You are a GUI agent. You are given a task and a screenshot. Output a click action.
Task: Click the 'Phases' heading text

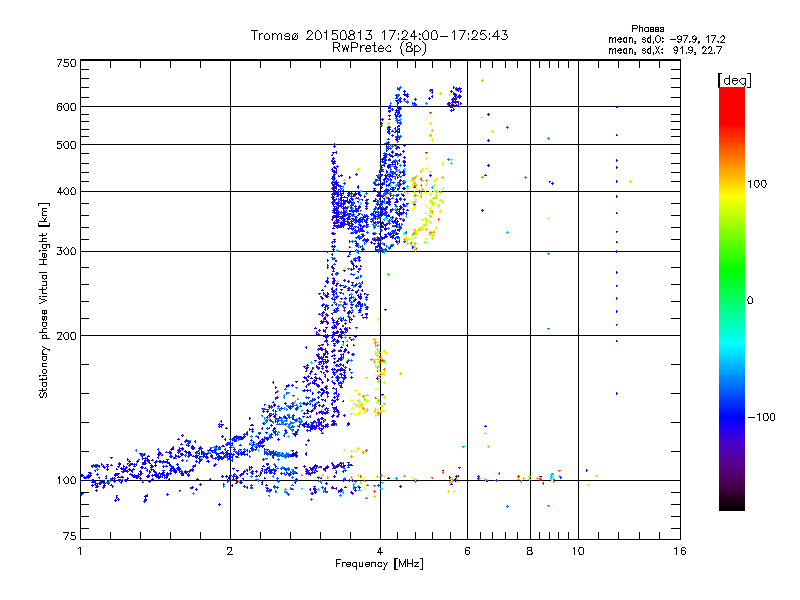[647, 29]
